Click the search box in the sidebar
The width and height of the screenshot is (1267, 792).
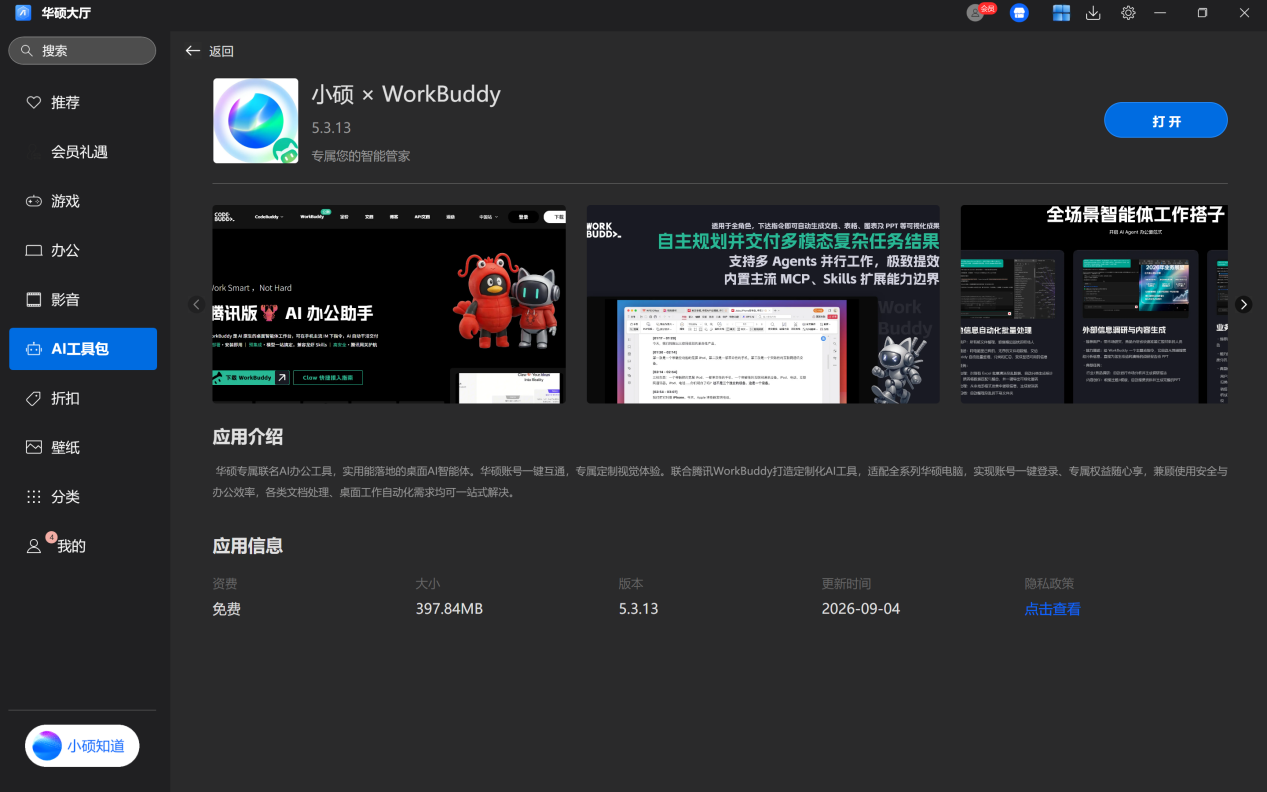tap(82, 51)
